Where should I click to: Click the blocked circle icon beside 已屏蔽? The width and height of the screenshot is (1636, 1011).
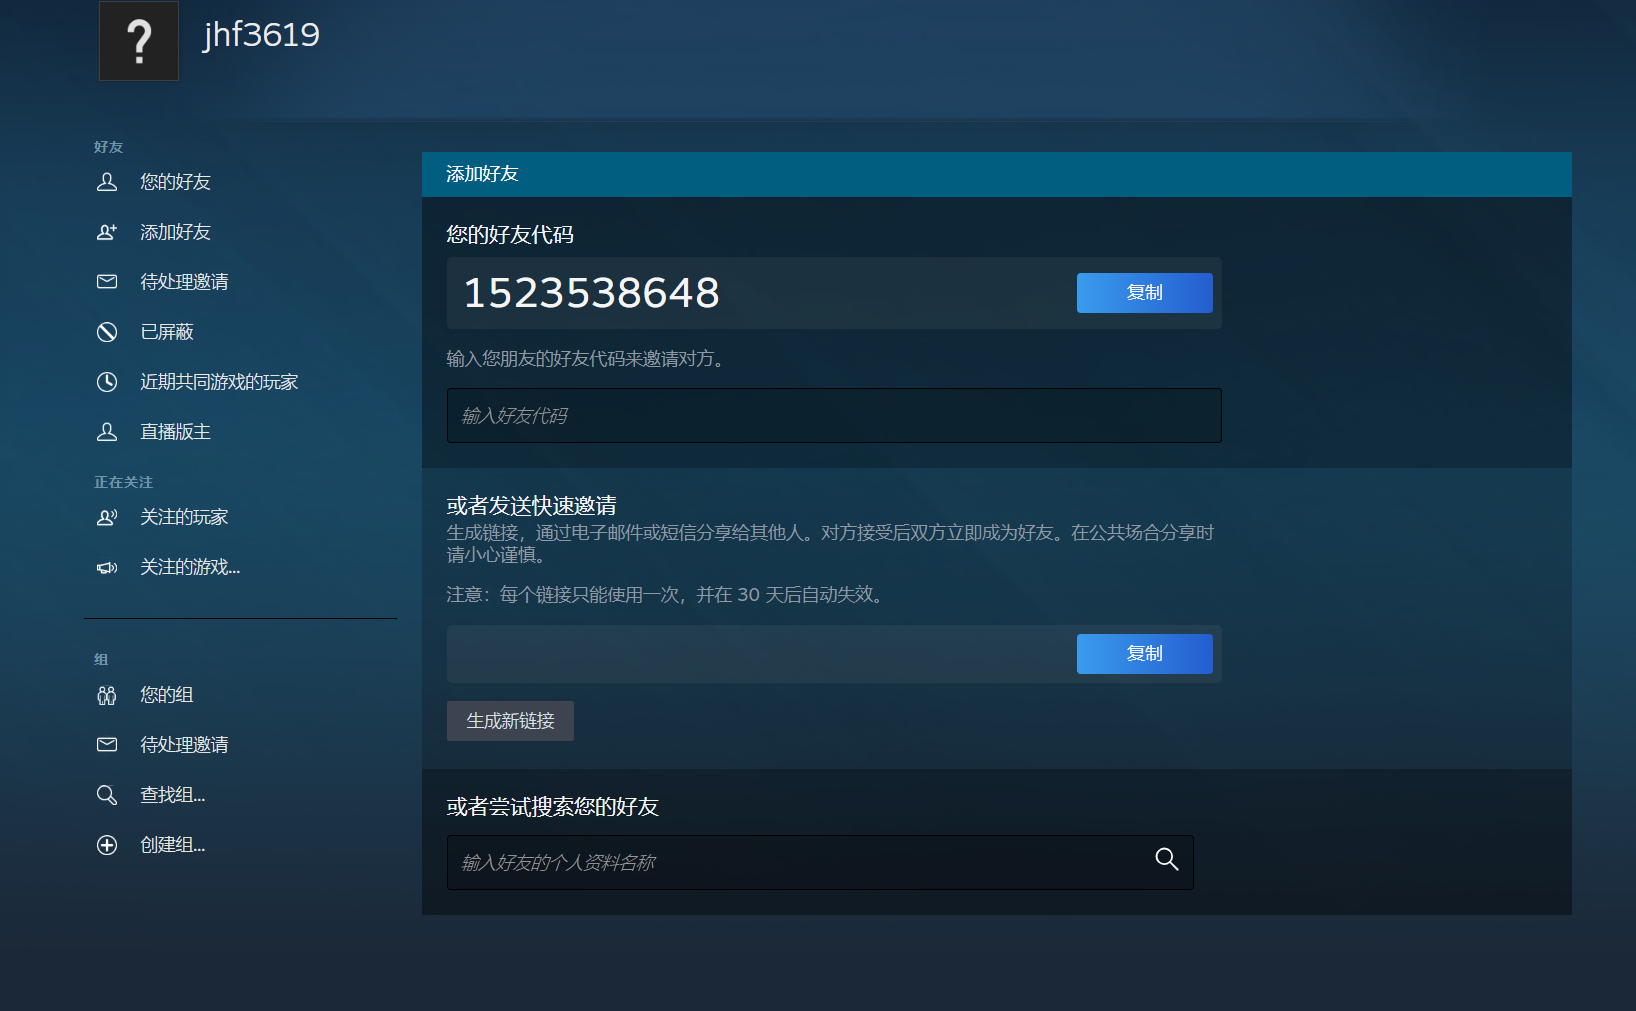click(x=107, y=332)
